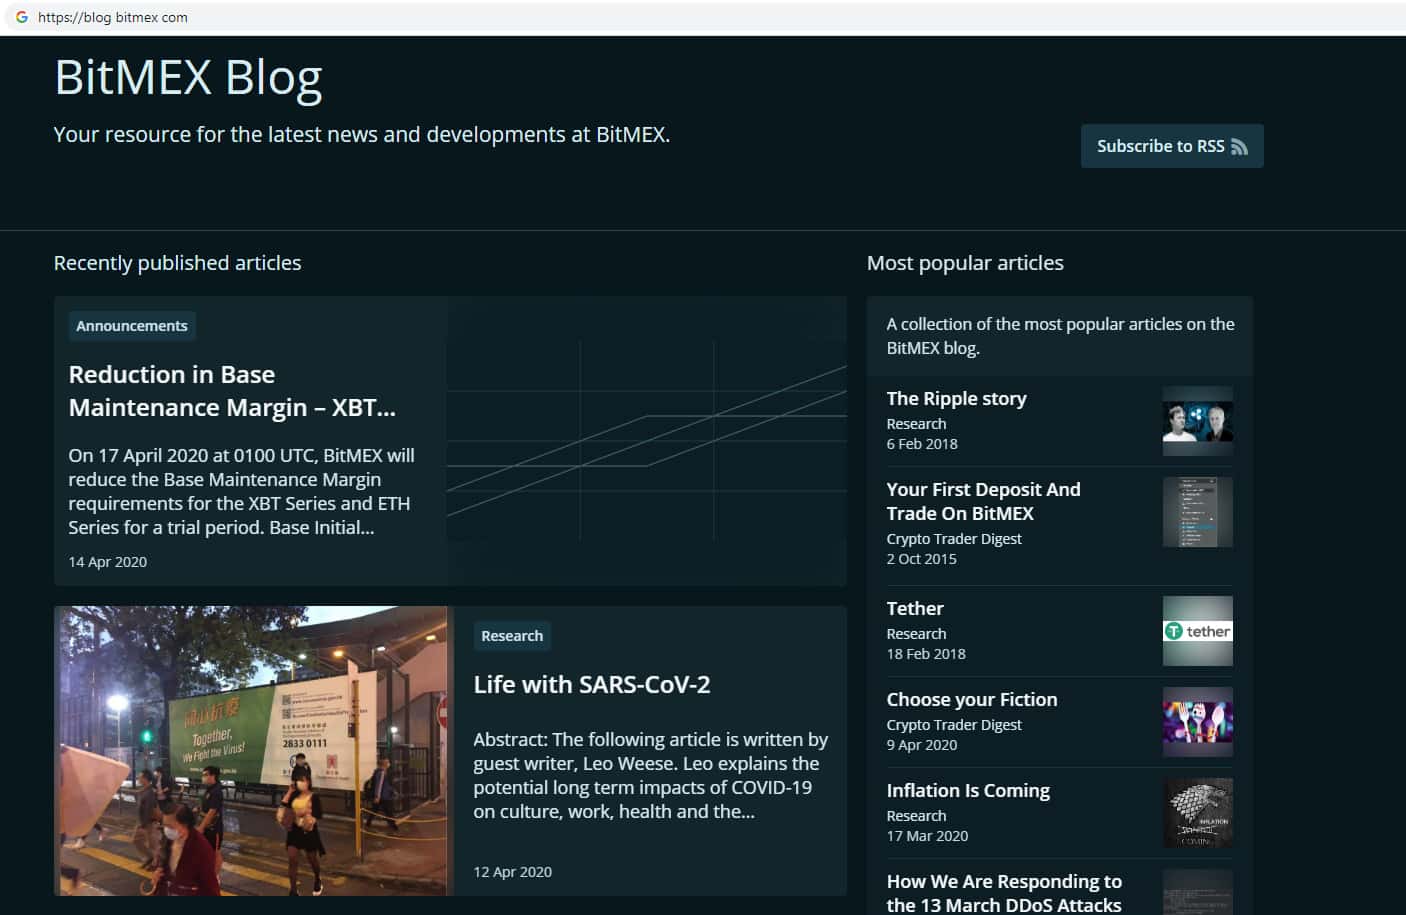Click the 14 Apr 2020 date
1406x915 pixels.
[107, 562]
